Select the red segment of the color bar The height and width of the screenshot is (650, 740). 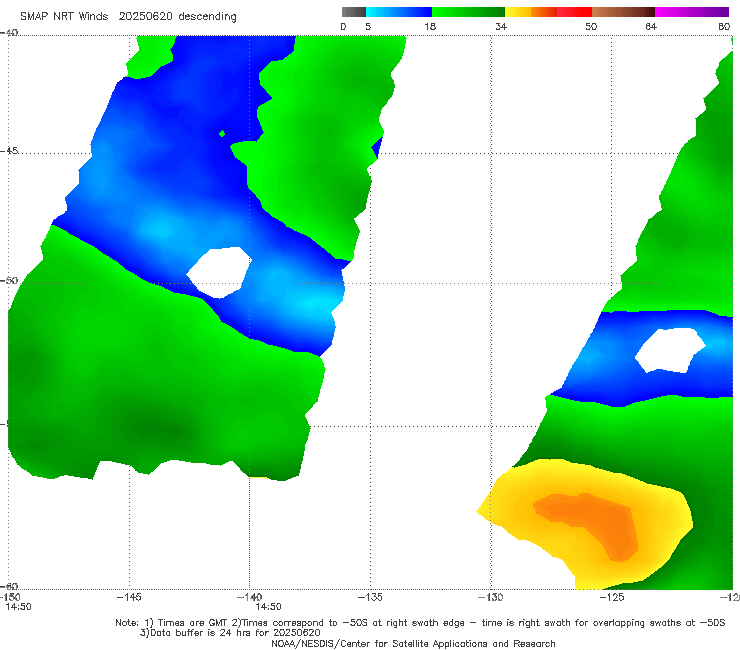574,12
